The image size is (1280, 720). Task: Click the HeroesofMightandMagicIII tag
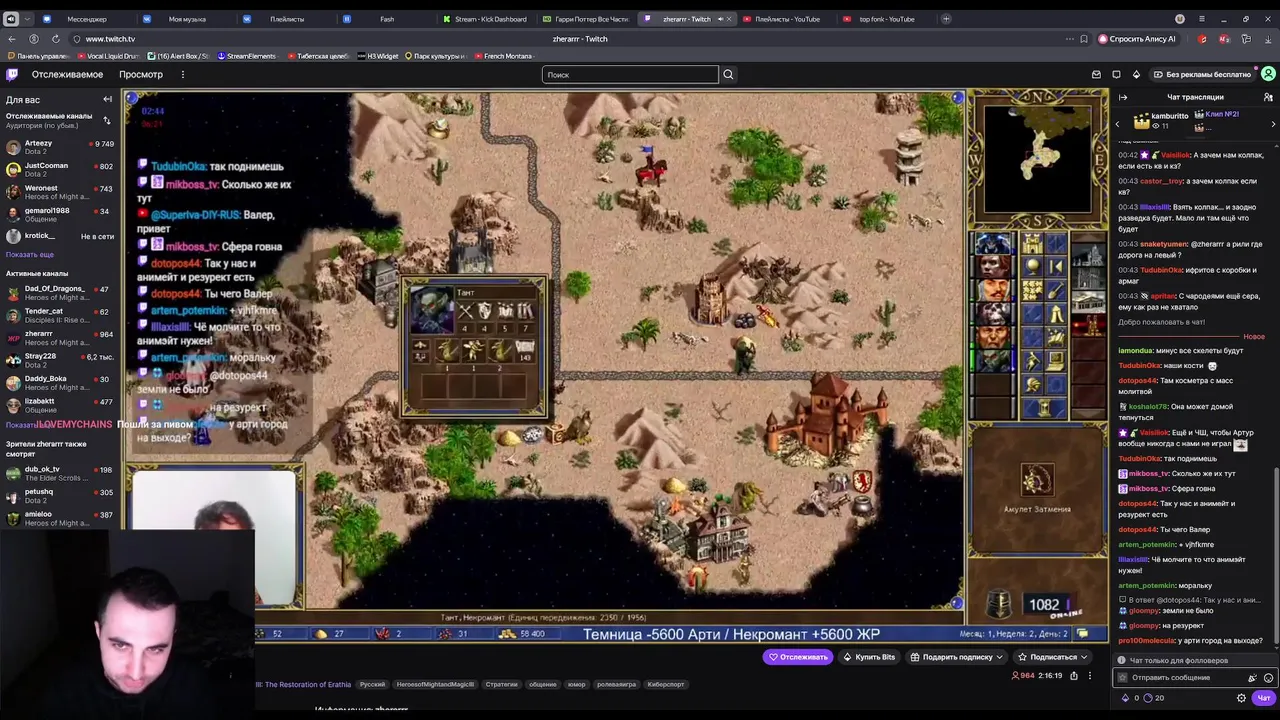coord(435,685)
